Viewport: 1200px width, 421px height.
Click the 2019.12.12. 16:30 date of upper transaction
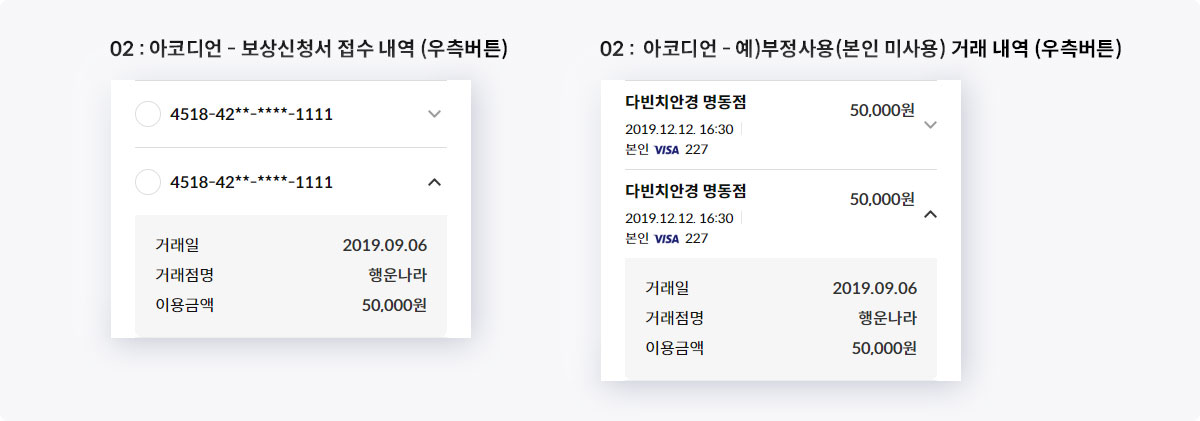coord(679,129)
